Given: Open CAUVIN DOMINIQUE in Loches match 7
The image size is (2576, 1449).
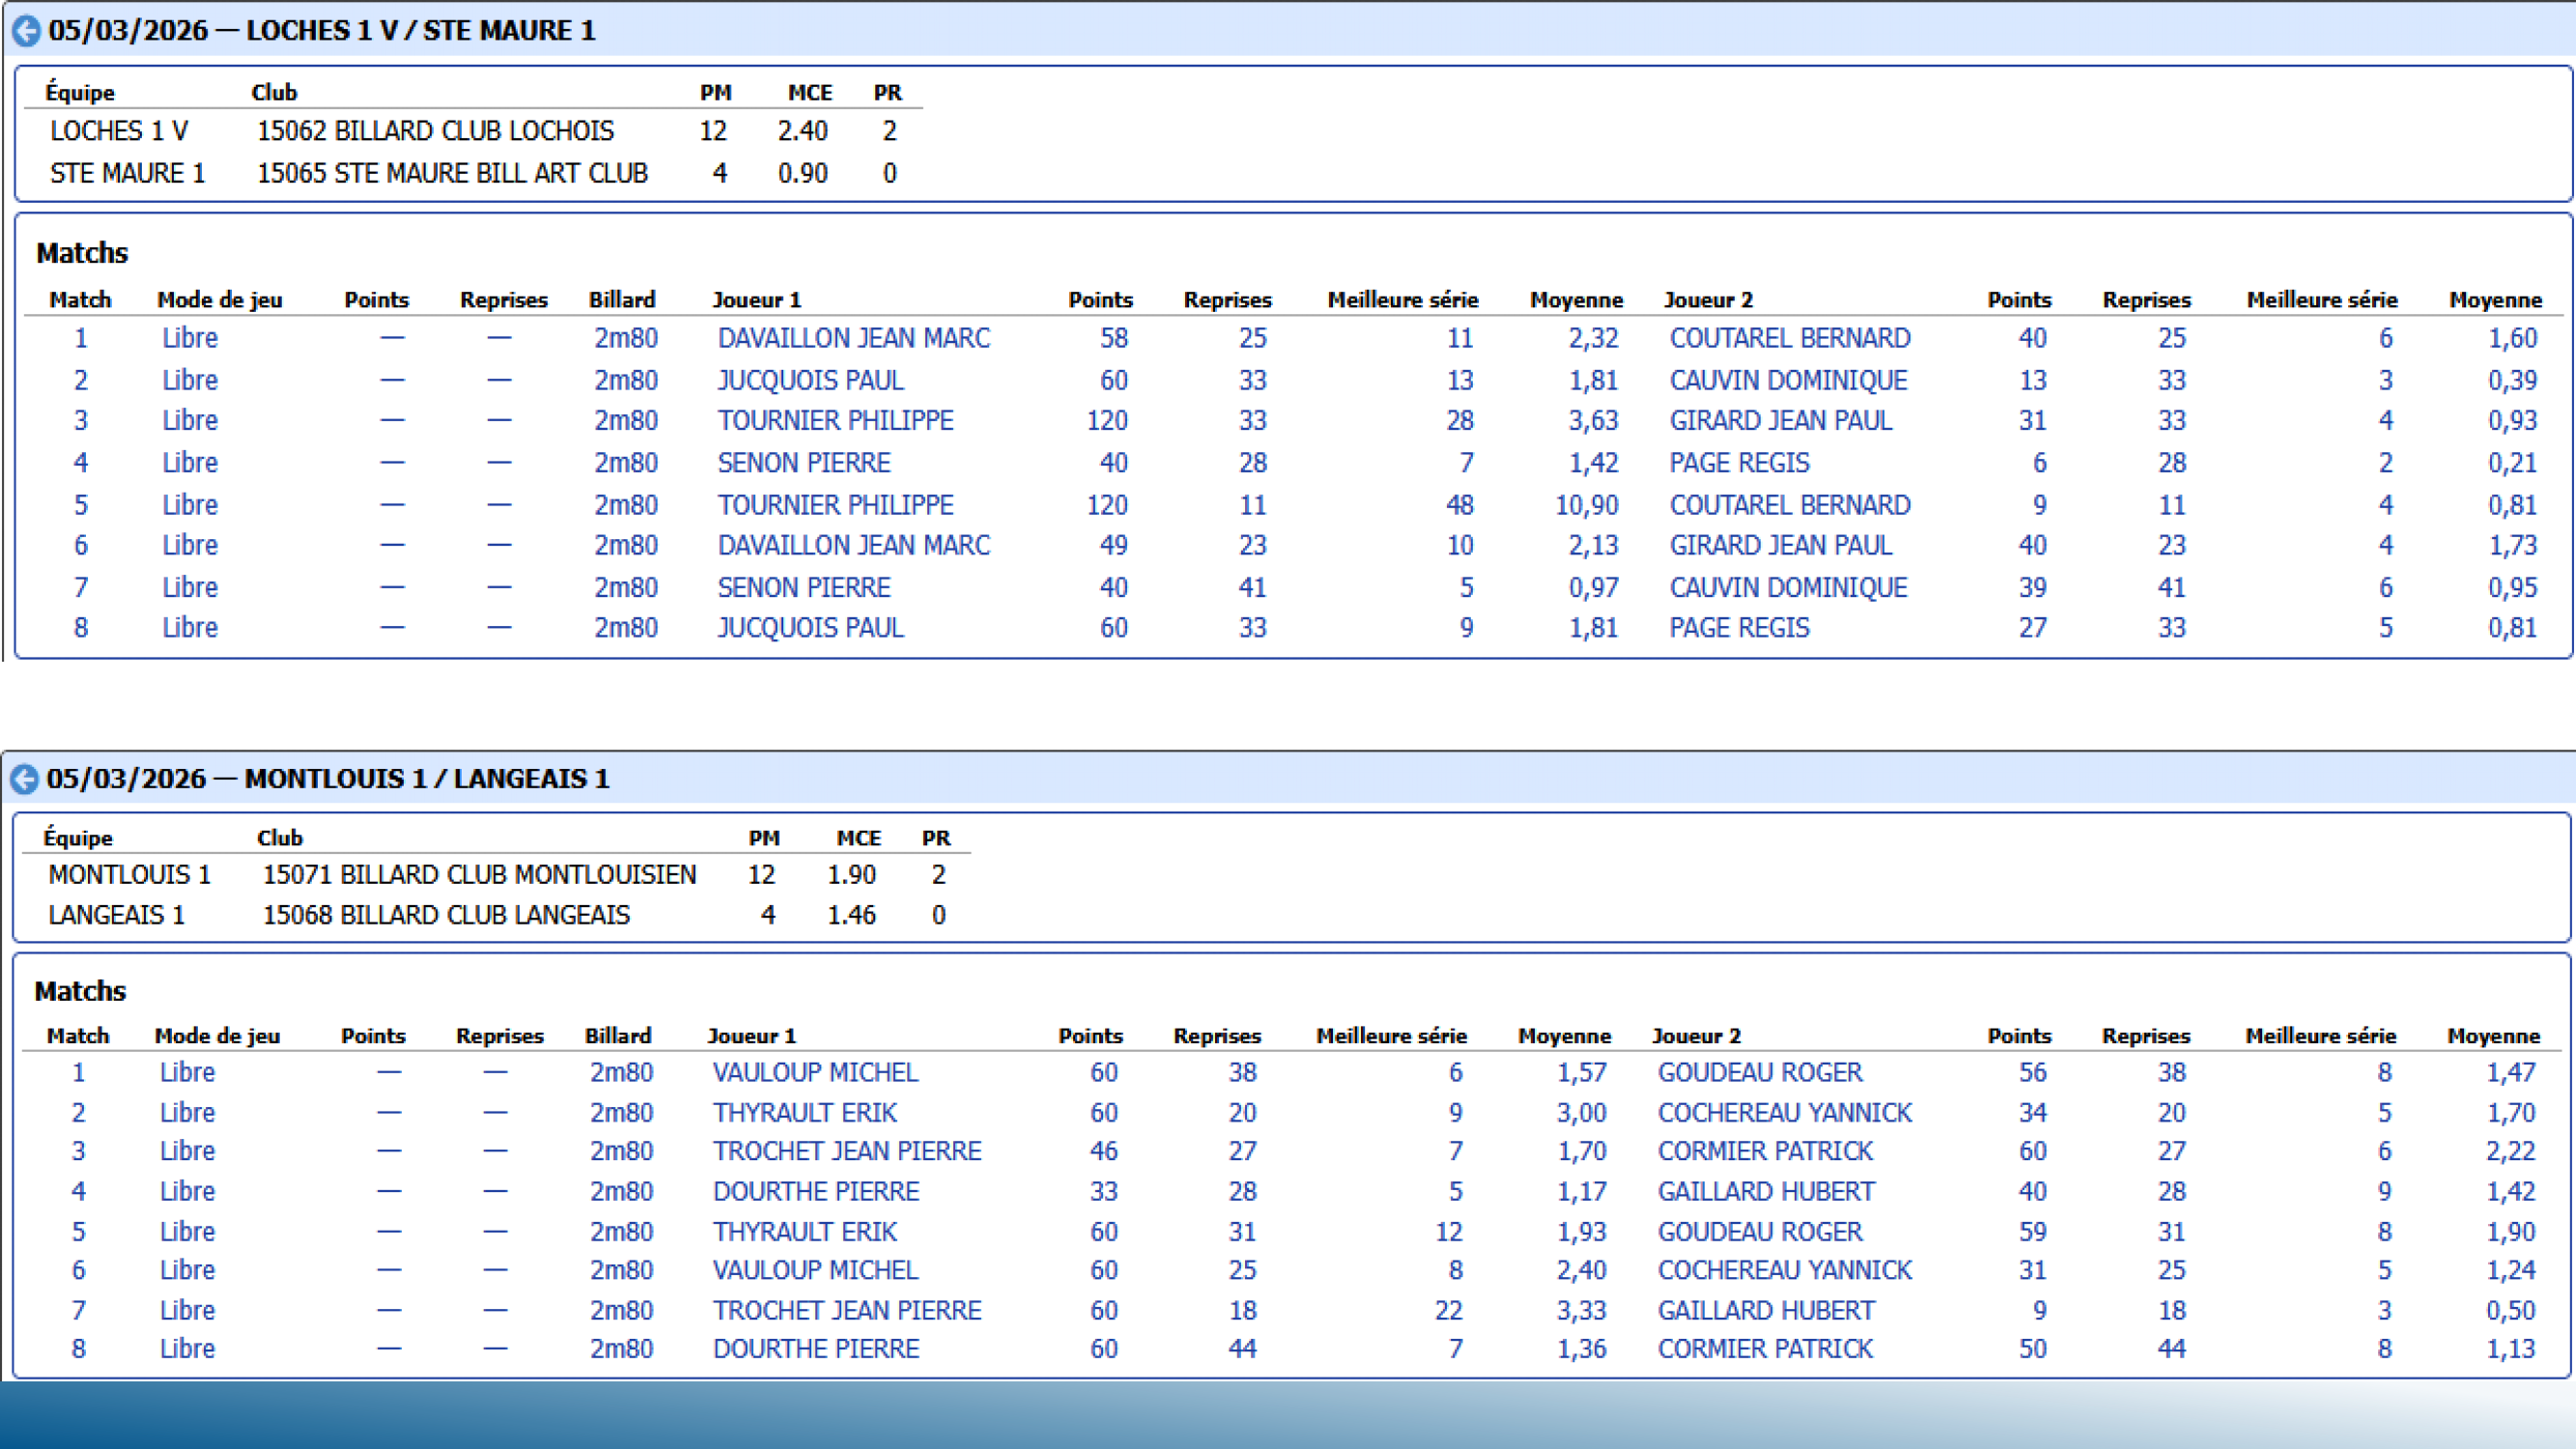Looking at the screenshot, I should tap(1788, 587).
